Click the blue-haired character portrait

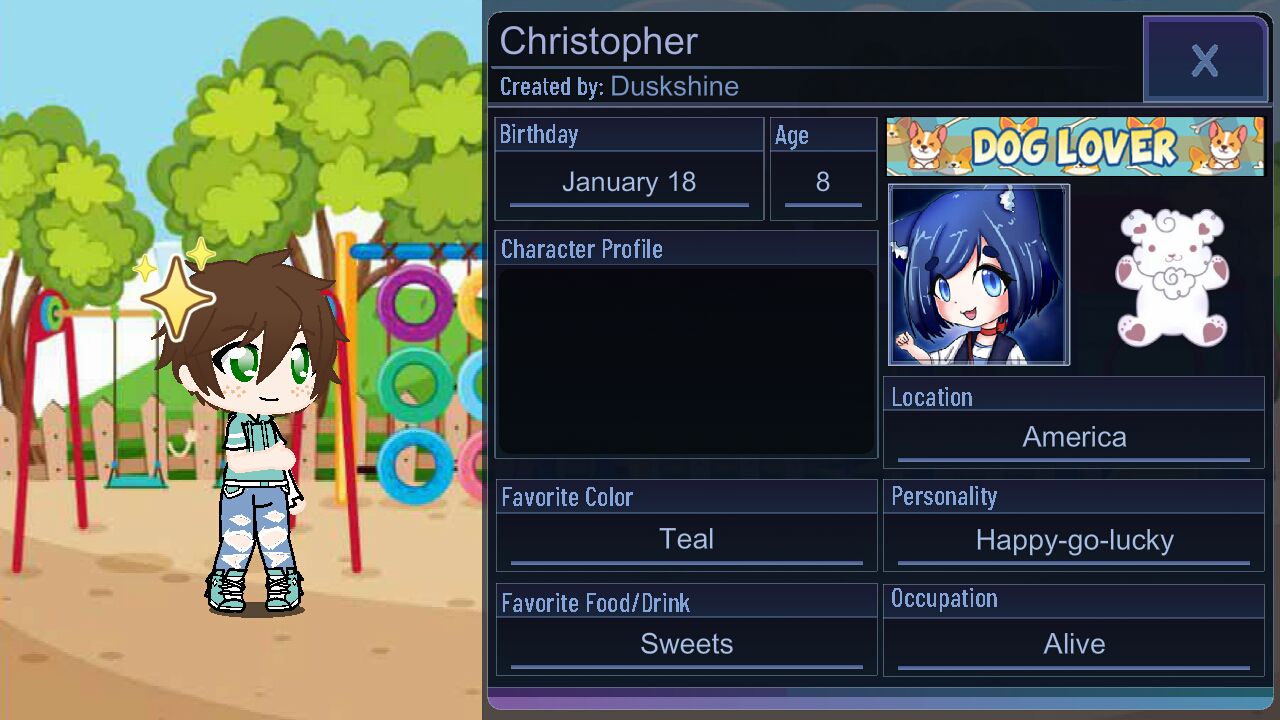click(x=979, y=275)
